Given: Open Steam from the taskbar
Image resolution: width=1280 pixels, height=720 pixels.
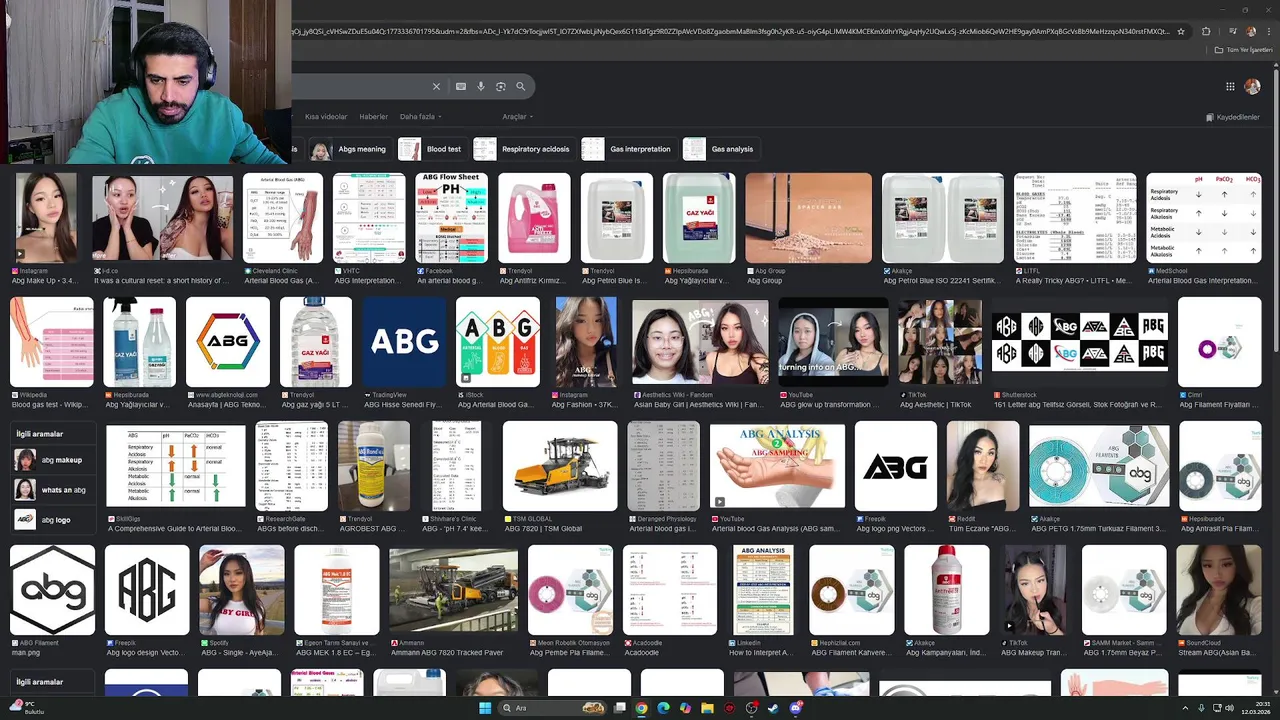Looking at the screenshot, I should (773, 708).
